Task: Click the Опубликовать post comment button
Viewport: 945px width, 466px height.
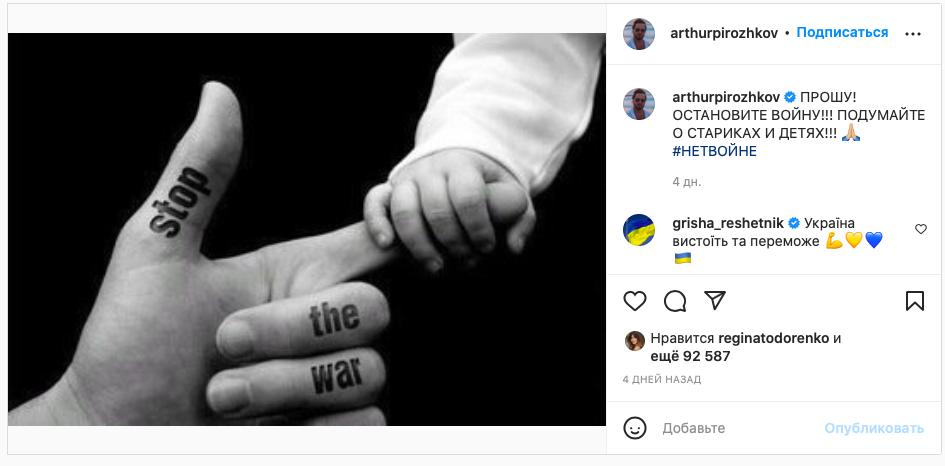Action: (x=874, y=428)
